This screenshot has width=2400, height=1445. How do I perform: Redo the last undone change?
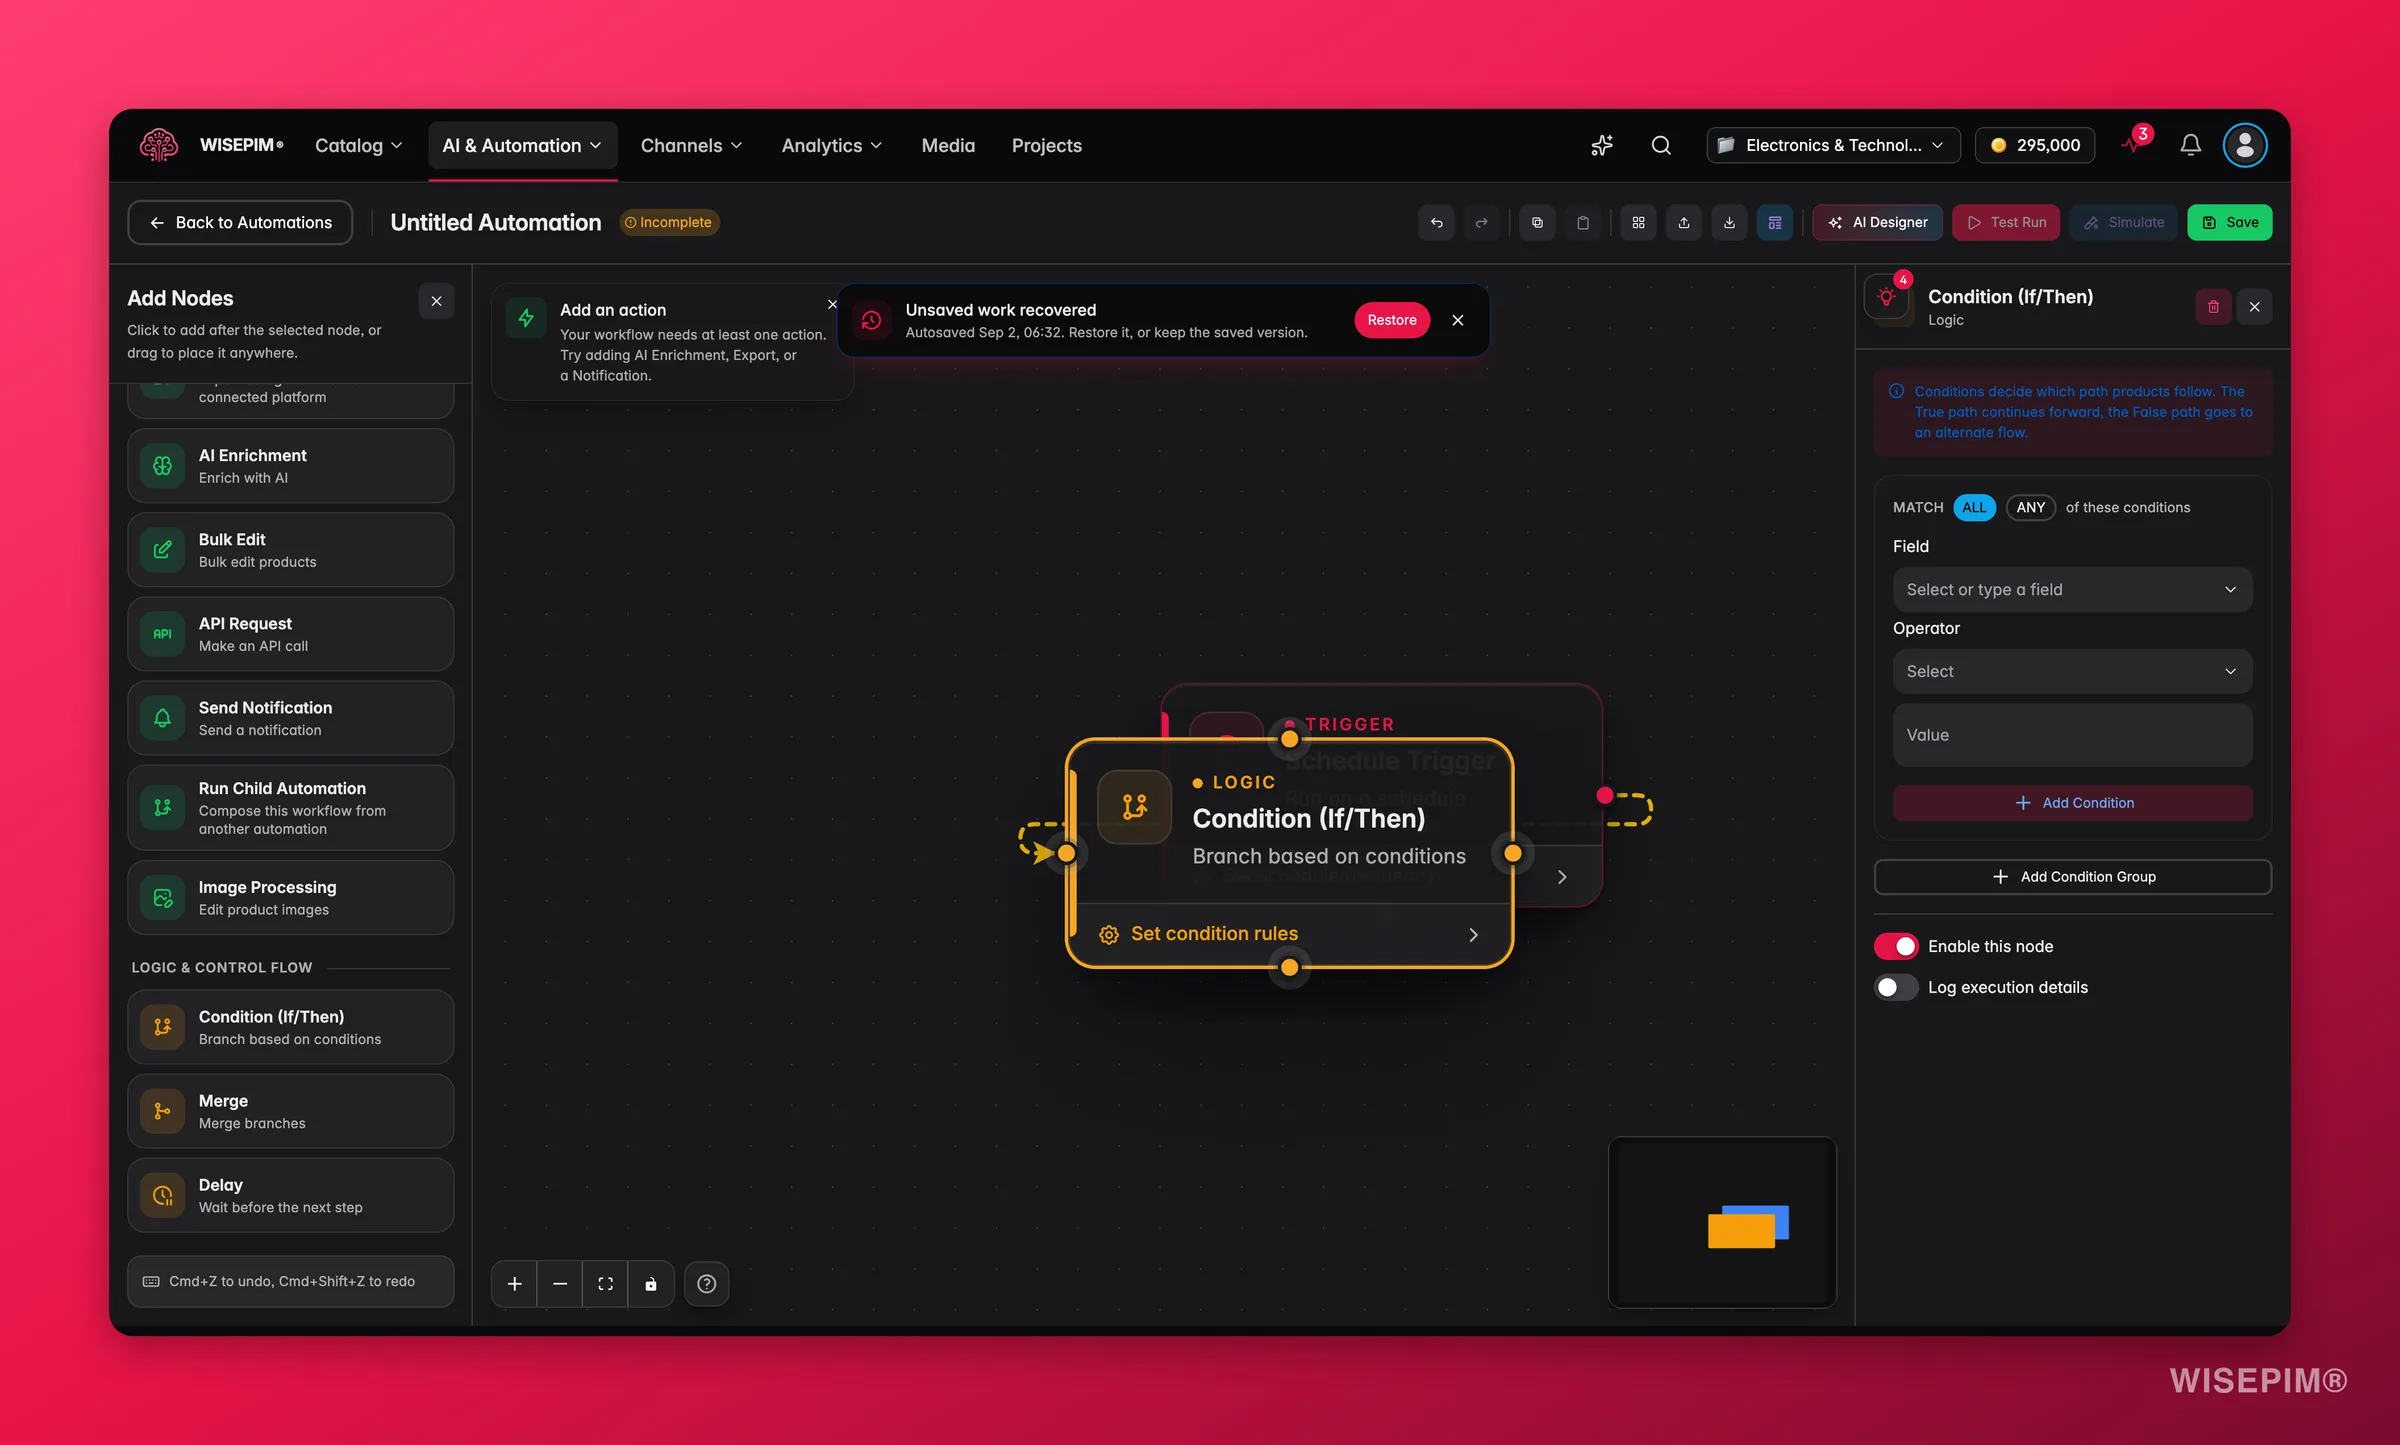(x=1482, y=222)
